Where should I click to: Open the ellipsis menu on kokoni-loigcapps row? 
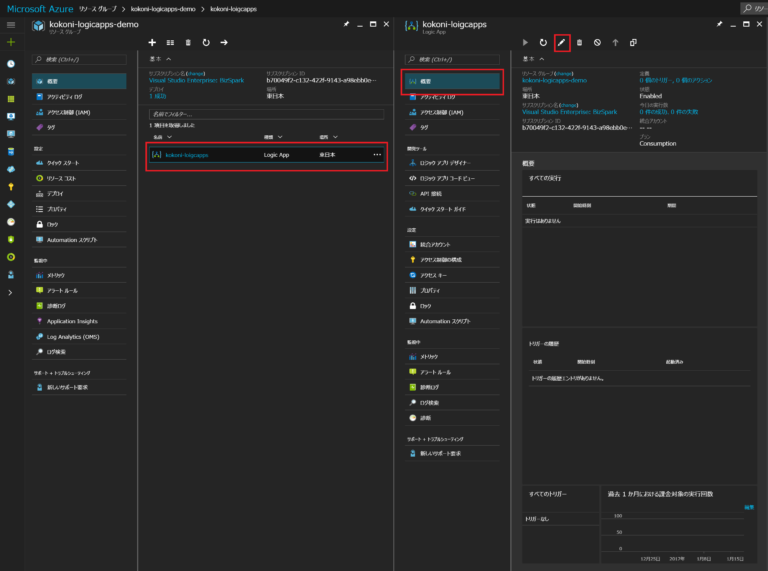(x=377, y=155)
